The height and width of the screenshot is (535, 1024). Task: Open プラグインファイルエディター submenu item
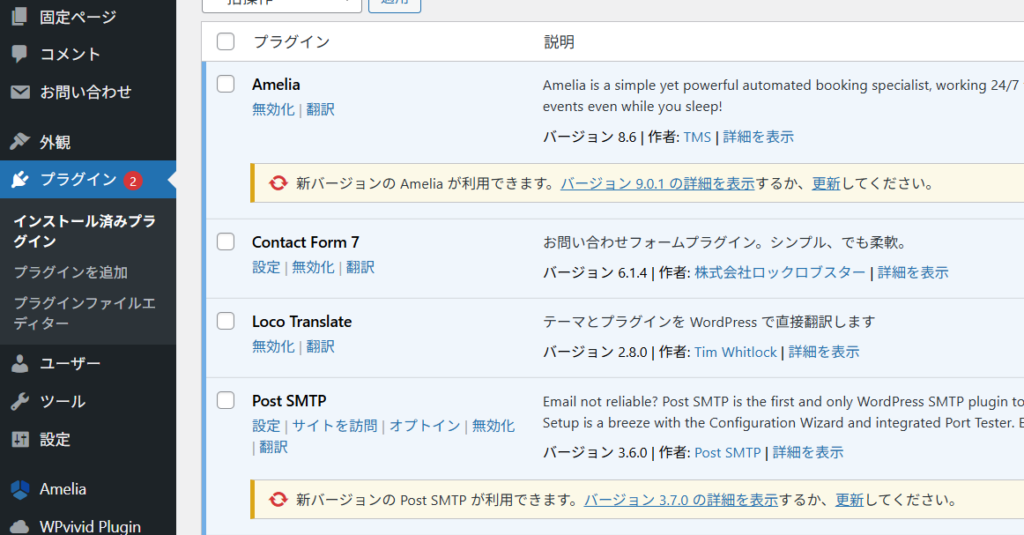coord(84,313)
